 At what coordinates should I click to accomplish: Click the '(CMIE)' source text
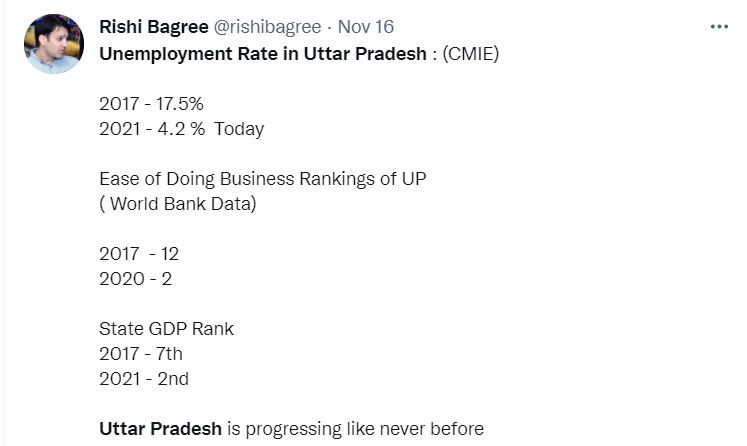click(x=465, y=53)
